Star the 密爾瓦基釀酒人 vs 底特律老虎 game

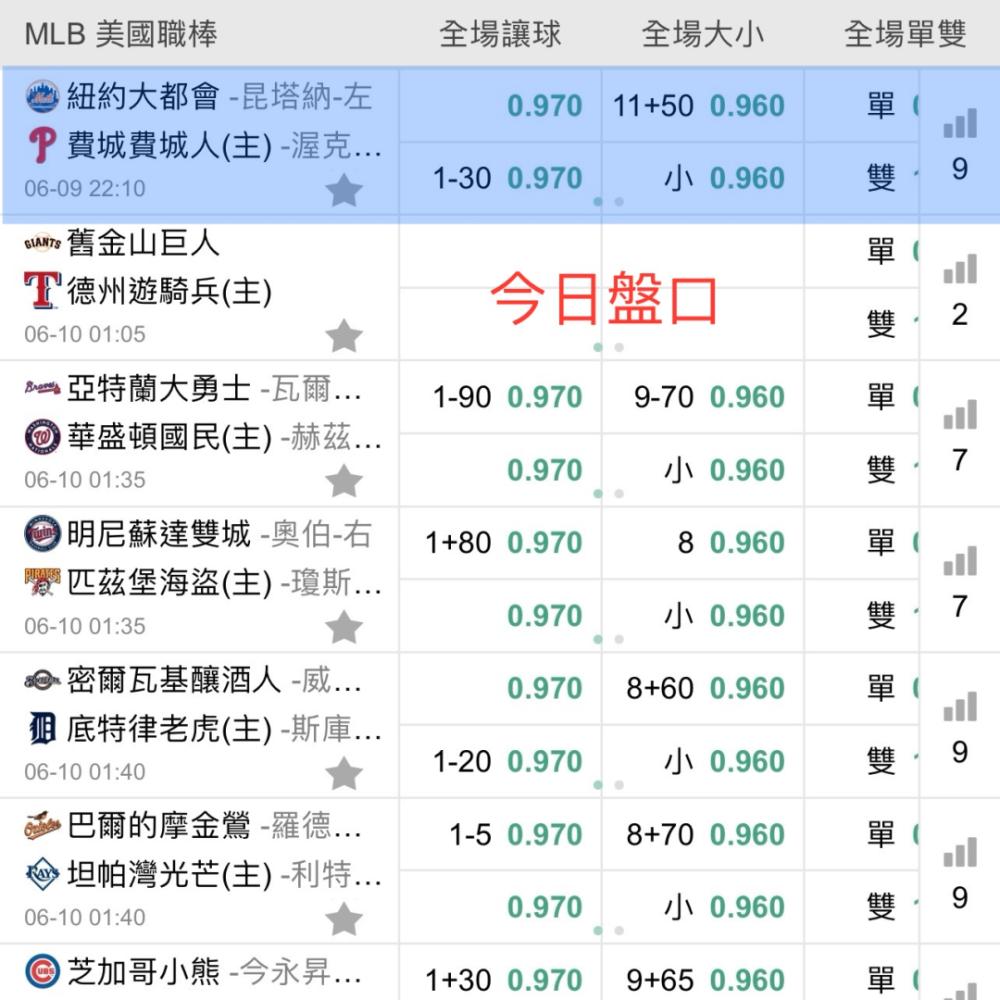click(344, 773)
